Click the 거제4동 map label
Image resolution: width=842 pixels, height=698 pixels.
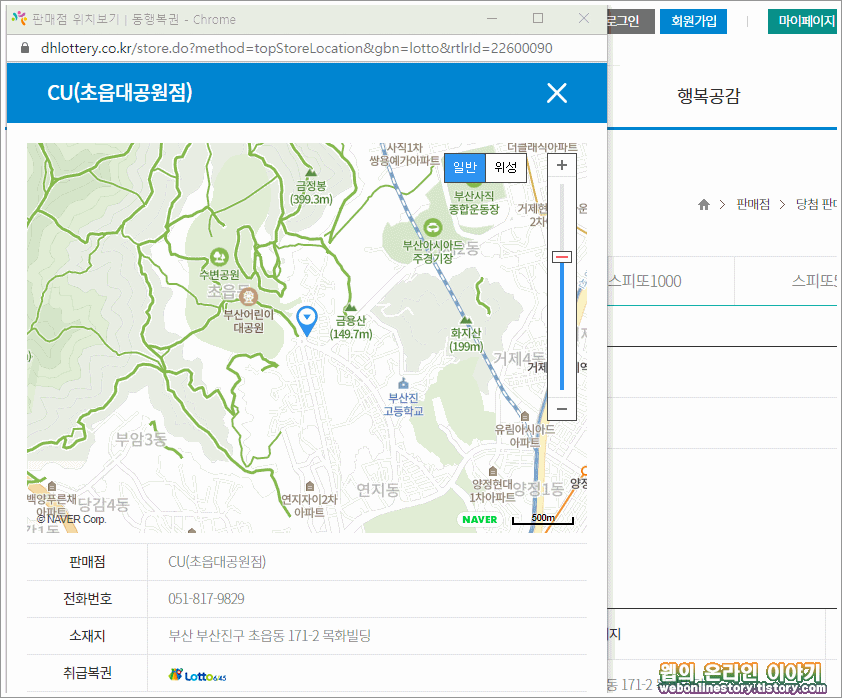[519, 358]
